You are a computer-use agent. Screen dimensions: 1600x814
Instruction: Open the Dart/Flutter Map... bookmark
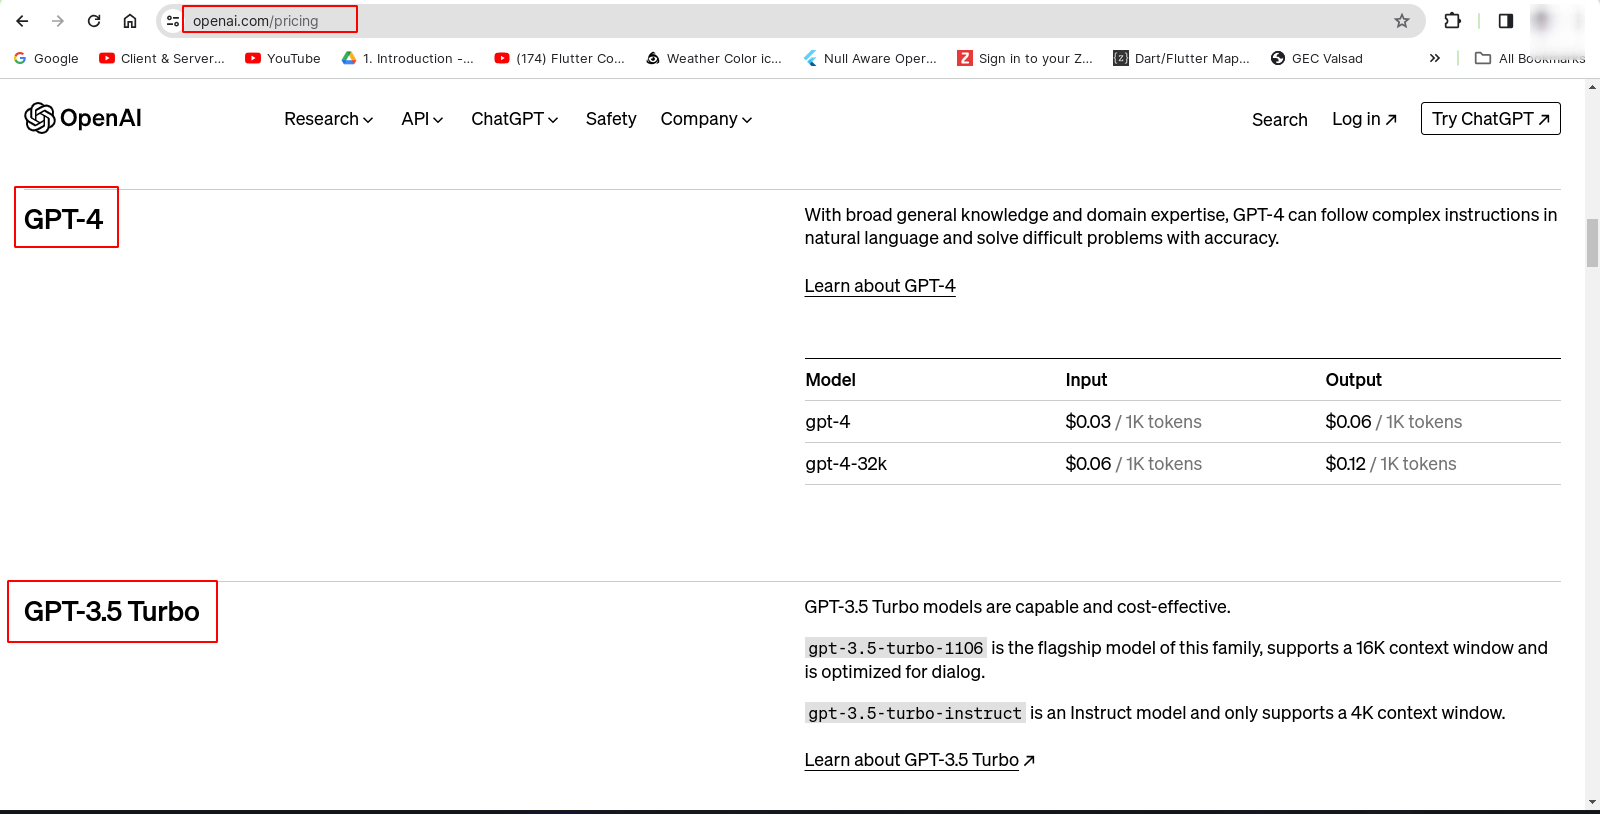tap(1182, 58)
